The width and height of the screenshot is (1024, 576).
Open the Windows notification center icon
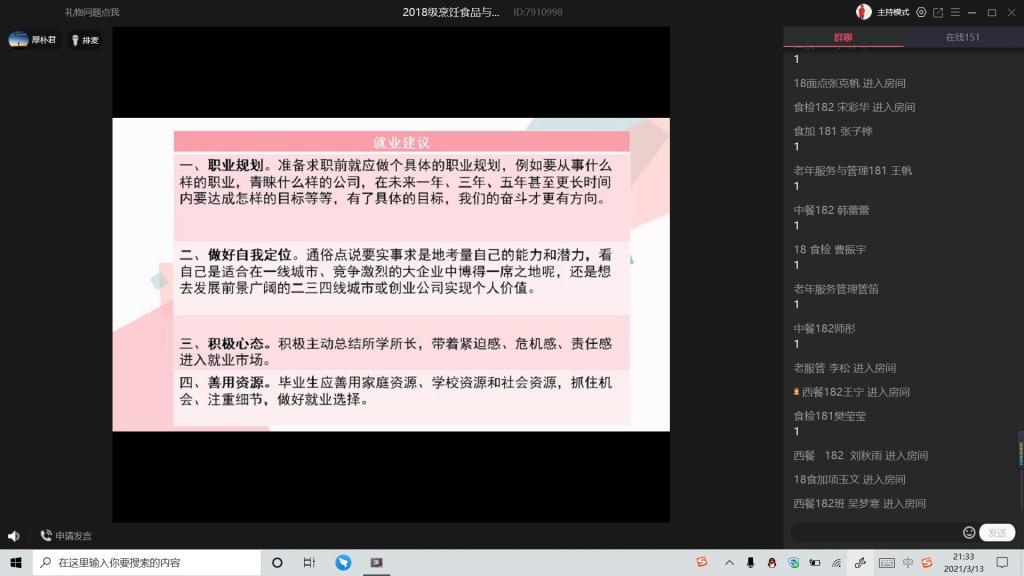1003,563
